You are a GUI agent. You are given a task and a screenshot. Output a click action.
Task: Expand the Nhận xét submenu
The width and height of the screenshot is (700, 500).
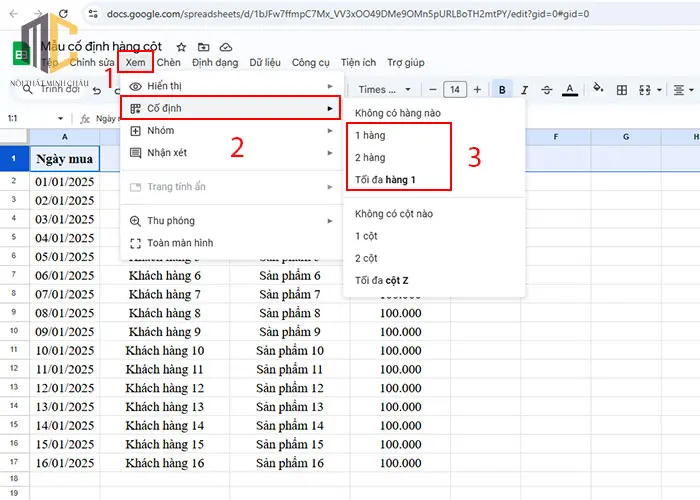click(x=231, y=153)
